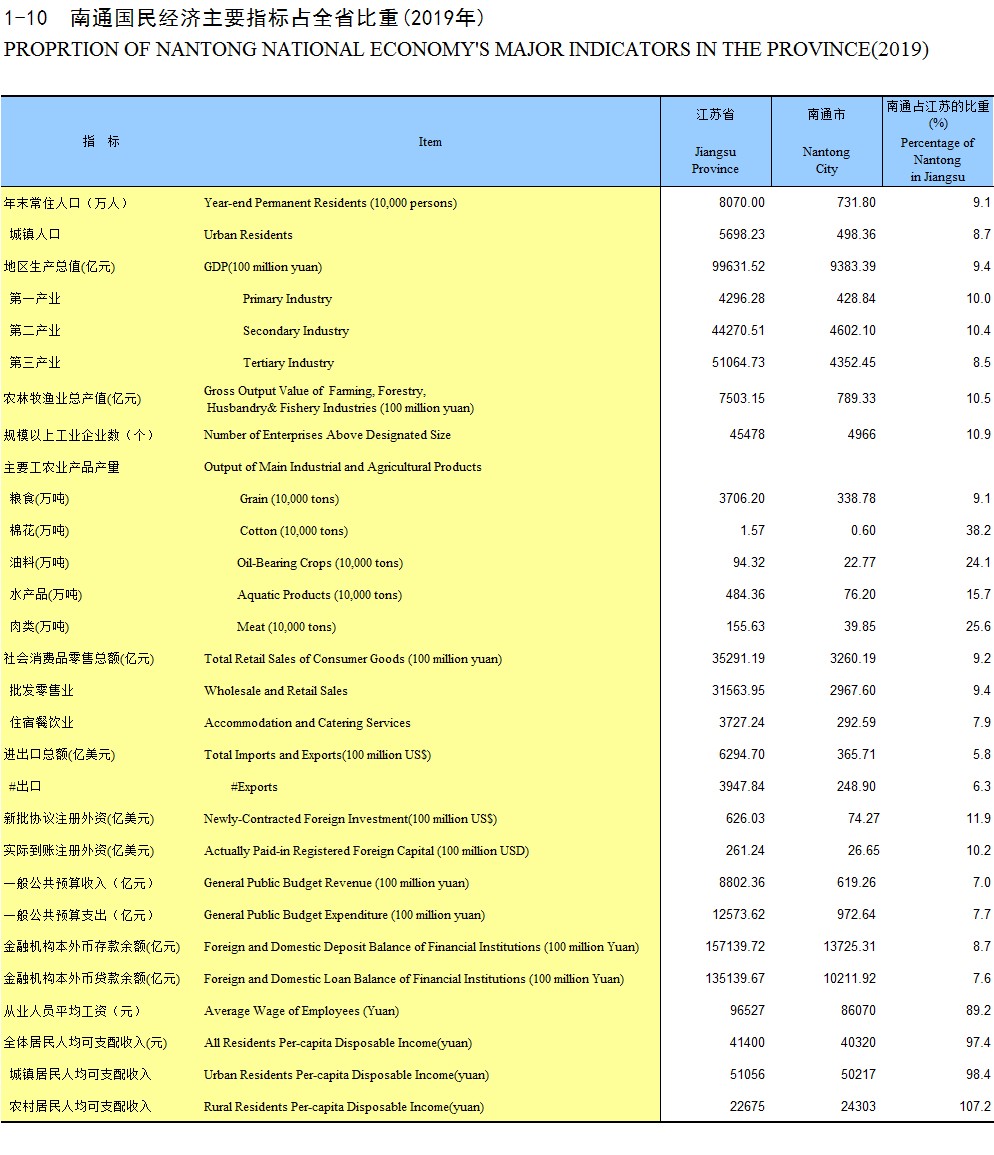Click 'Total Imports and Exports(100 million US$)'

click(317, 755)
